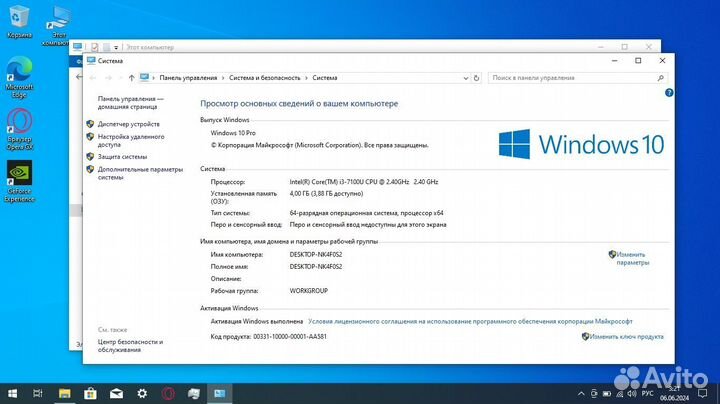Select computer name next to 'Имя компьютера:'
The width and height of the screenshot is (720, 404).
click(316, 254)
